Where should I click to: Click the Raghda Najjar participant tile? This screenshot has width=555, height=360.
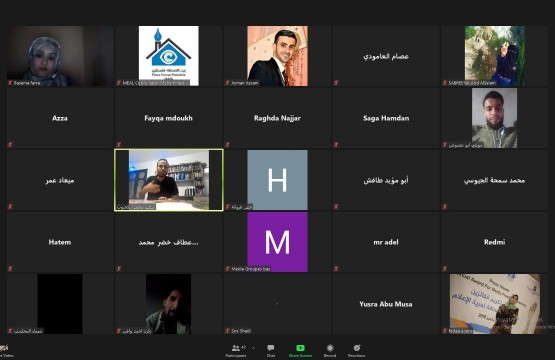pos(277,118)
